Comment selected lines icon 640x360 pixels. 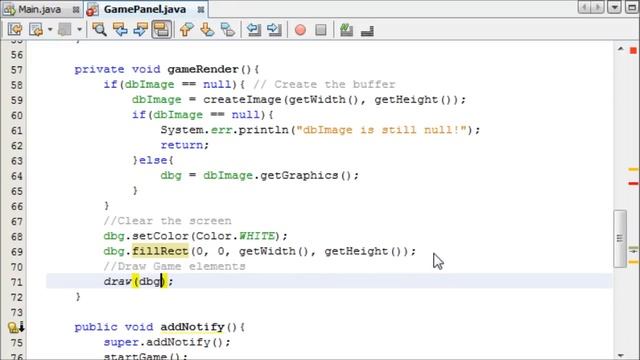pos(346,29)
